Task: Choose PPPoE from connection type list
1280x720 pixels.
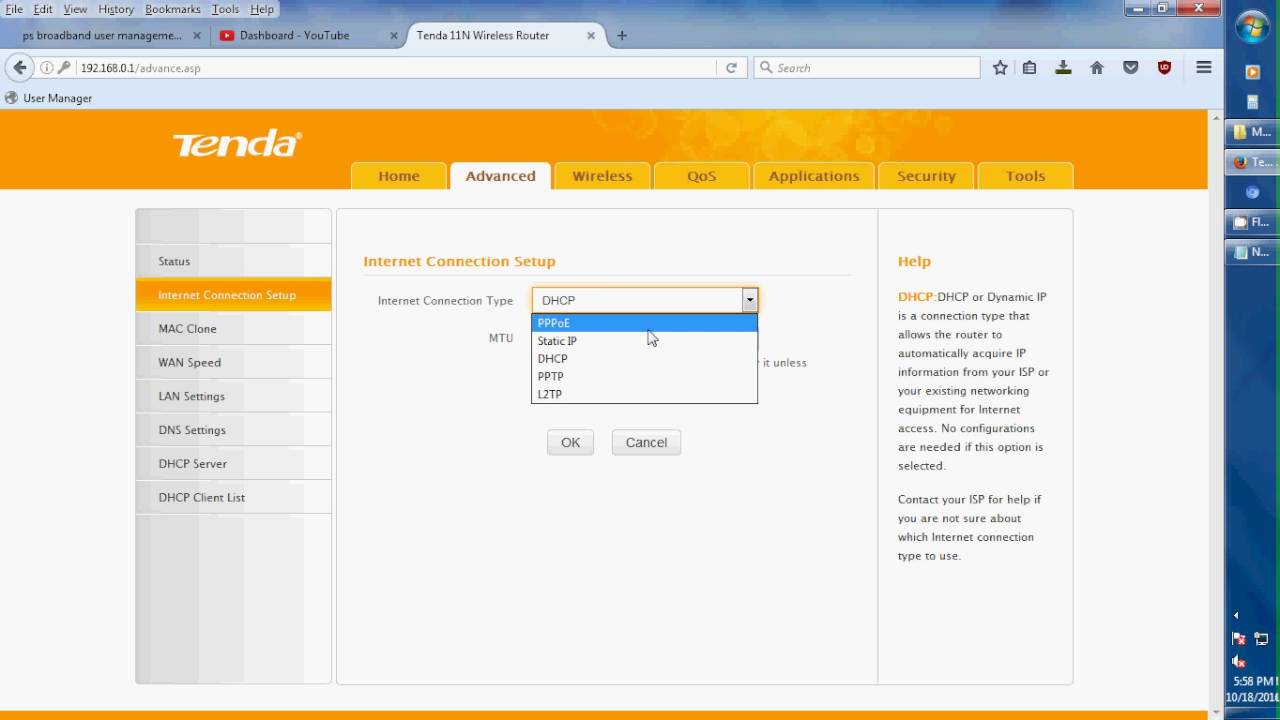Action: [x=644, y=323]
